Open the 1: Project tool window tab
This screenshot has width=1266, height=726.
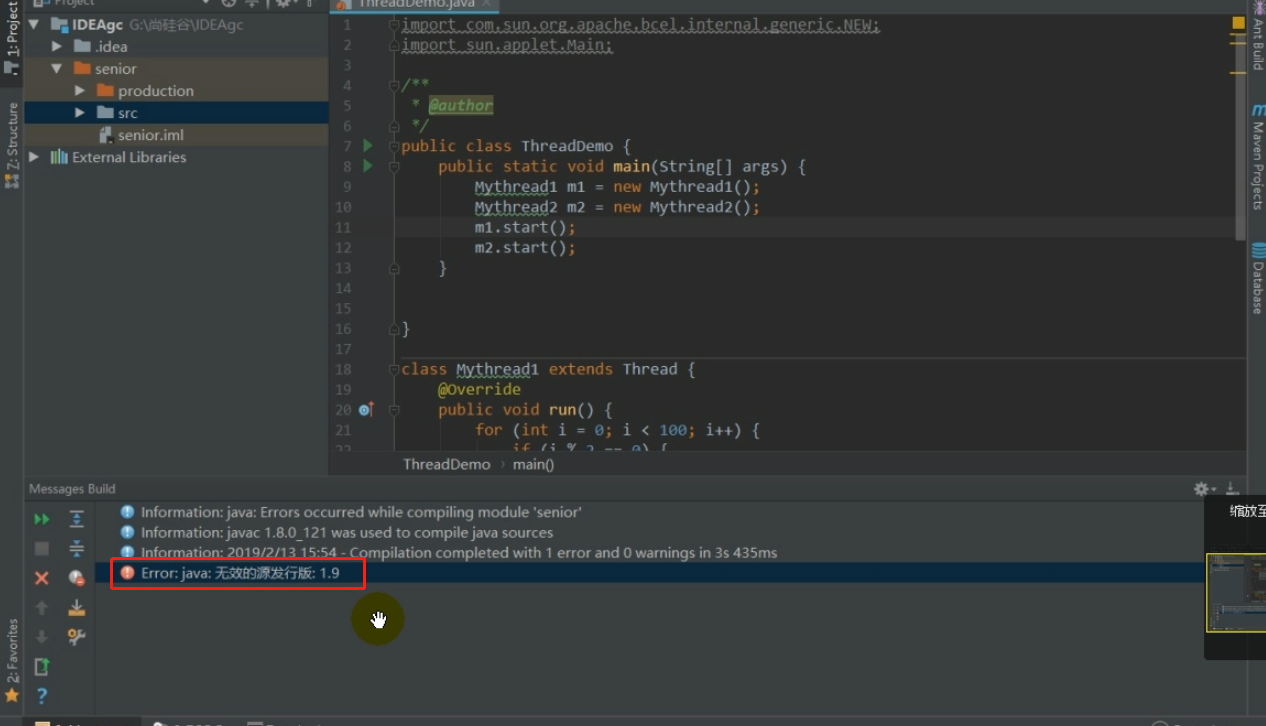pyautogui.click(x=12, y=38)
